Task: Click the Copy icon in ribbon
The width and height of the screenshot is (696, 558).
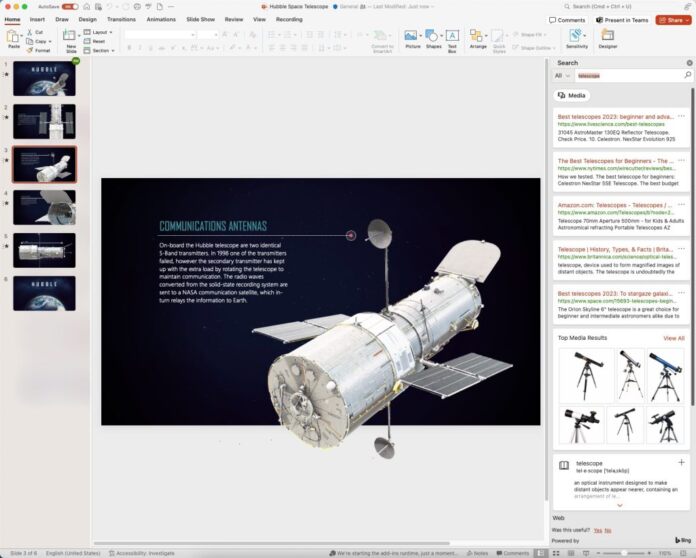Action: [x=30, y=41]
